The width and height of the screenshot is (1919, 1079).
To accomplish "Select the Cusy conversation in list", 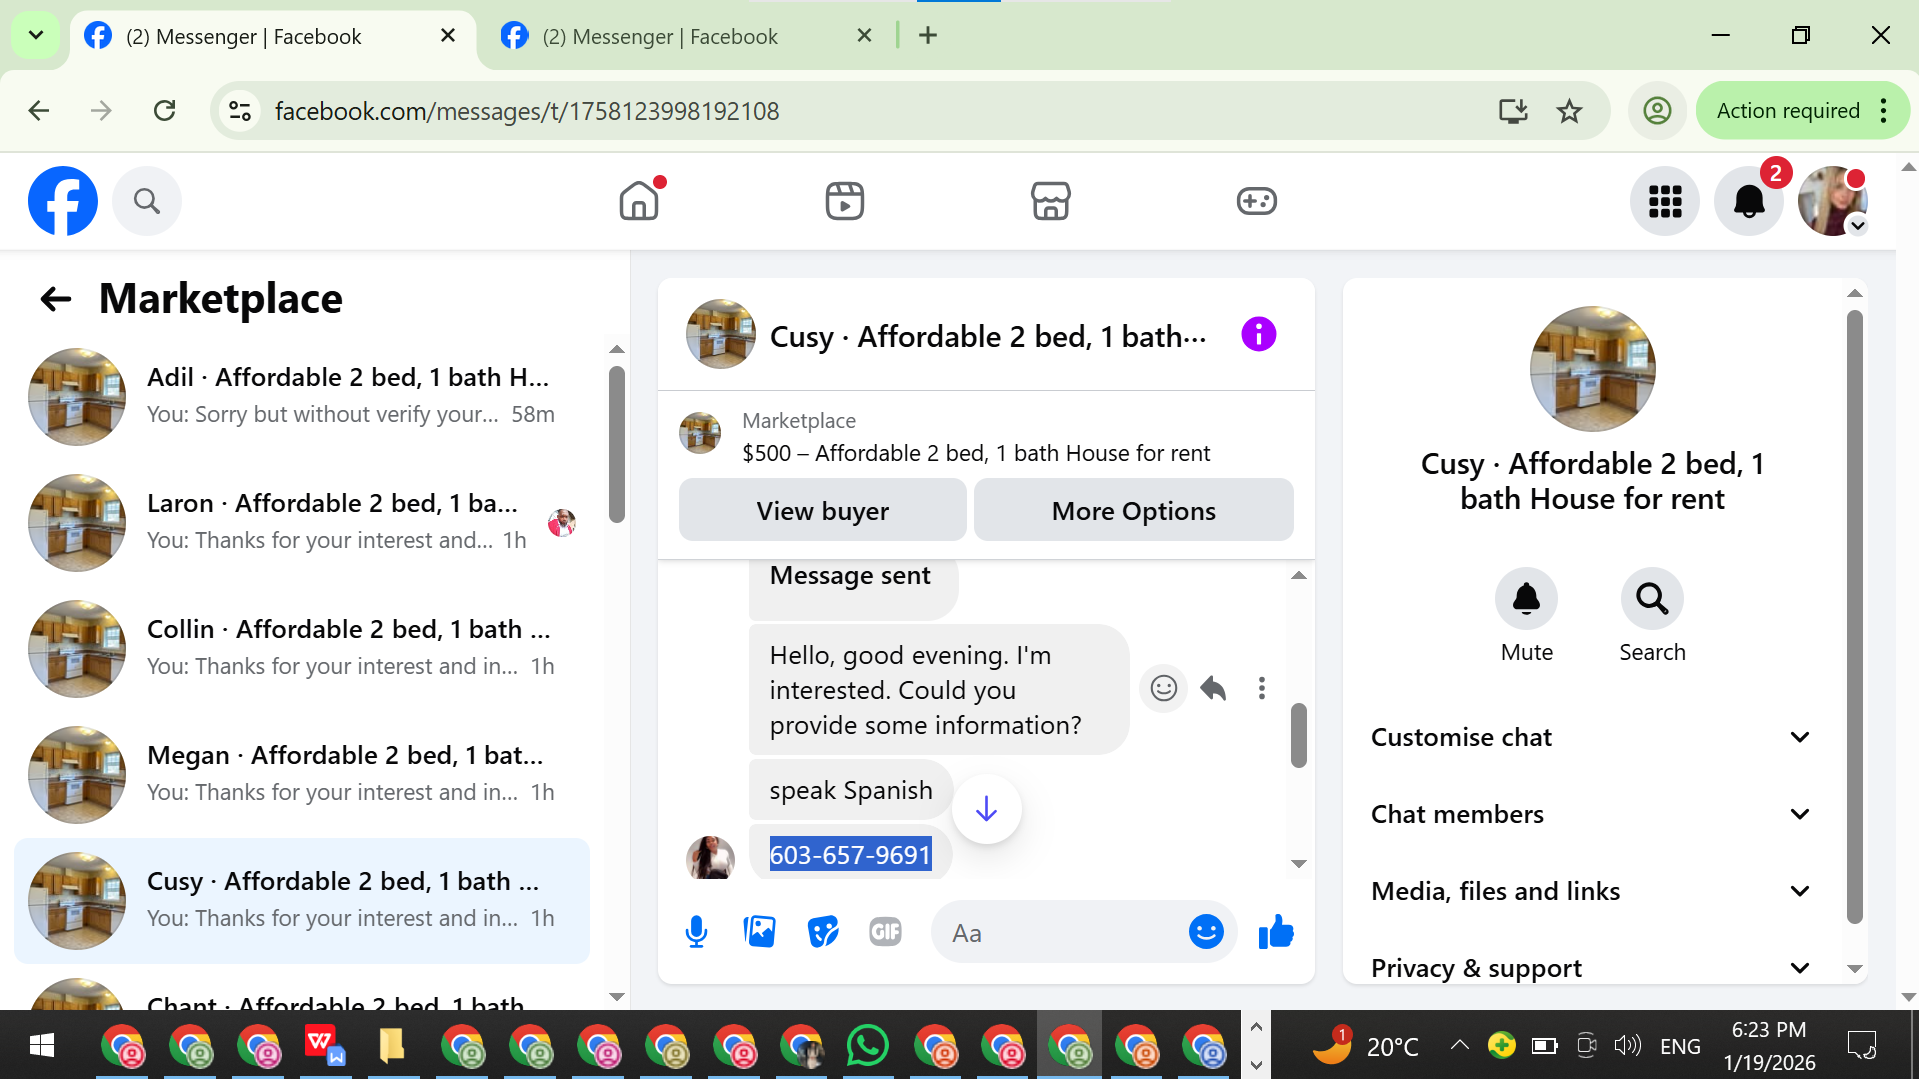I will pyautogui.click(x=302, y=900).
